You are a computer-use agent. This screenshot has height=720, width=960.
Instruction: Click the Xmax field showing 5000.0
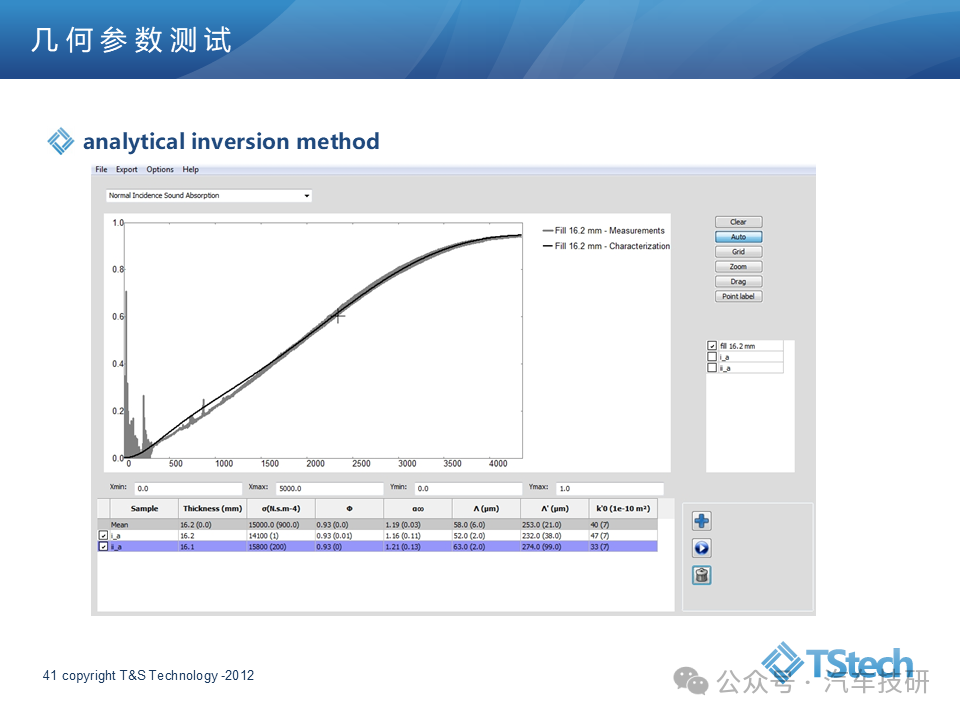coord(329,489)
